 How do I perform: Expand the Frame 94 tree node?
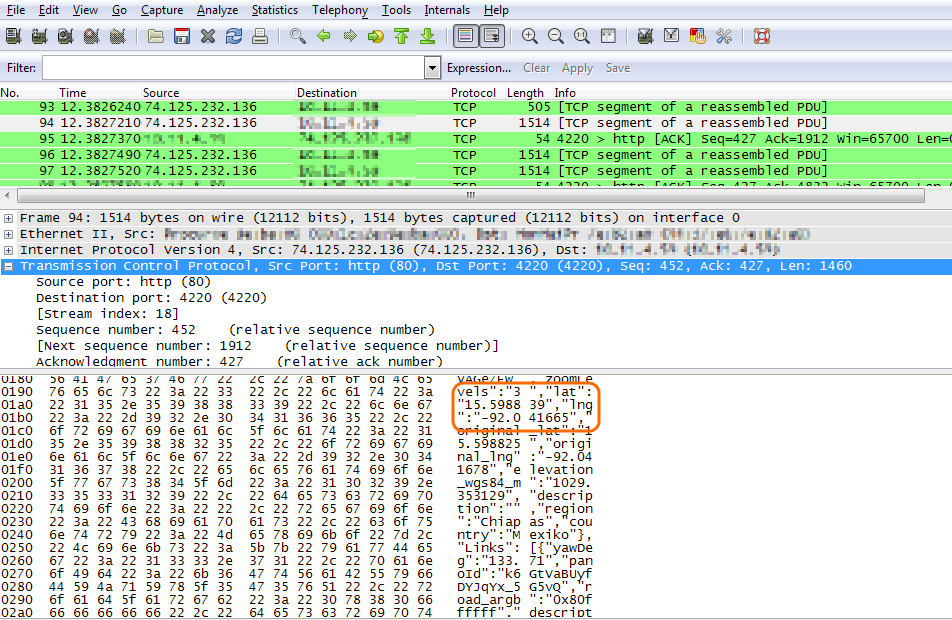(9, 218)
